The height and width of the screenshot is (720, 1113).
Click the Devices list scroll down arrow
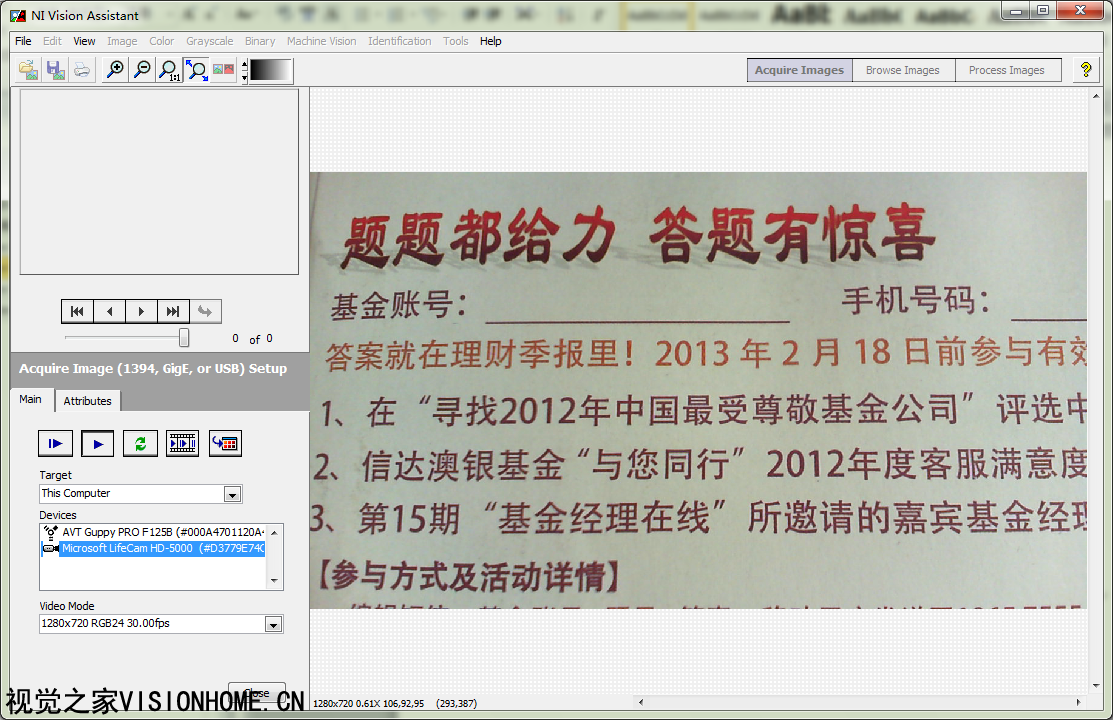pyautogui.click(x=275, y=581)
